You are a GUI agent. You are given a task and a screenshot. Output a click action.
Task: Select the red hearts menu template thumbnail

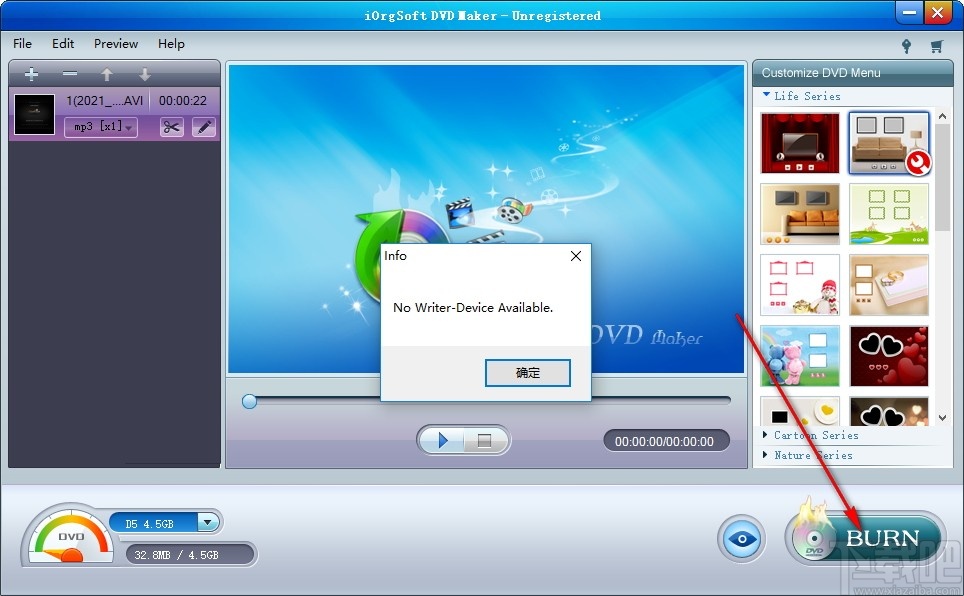tap(888, 356)
